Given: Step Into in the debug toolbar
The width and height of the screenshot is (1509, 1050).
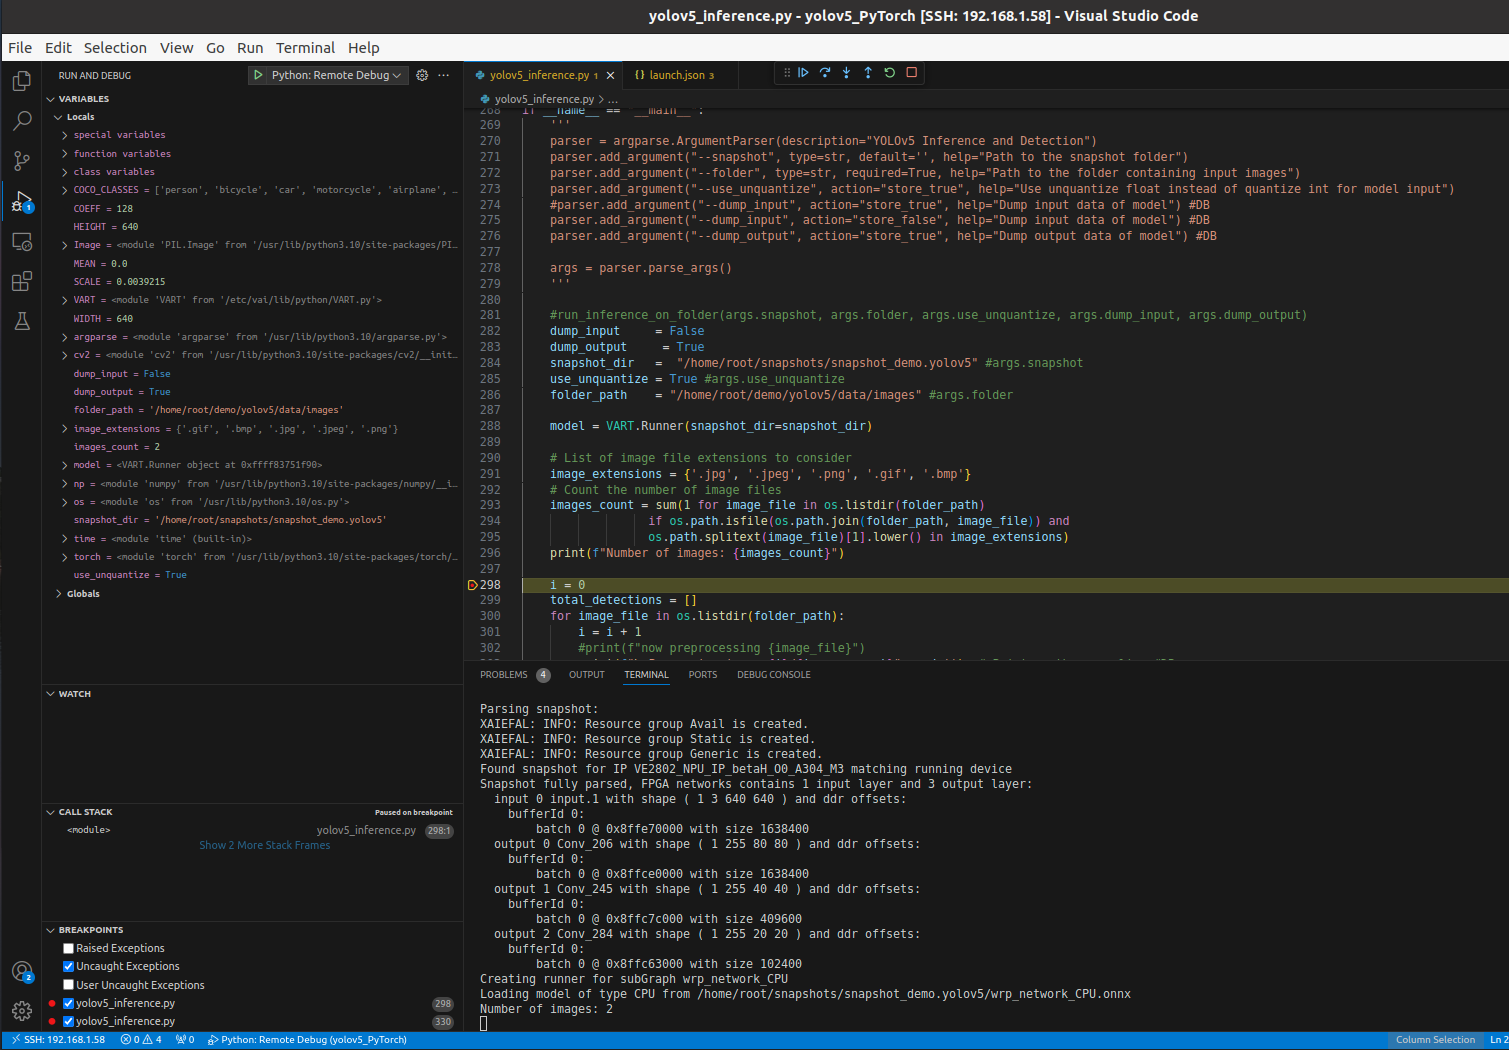Looking at the screenshot, I should pyautogui.click(x=846, y=73).
